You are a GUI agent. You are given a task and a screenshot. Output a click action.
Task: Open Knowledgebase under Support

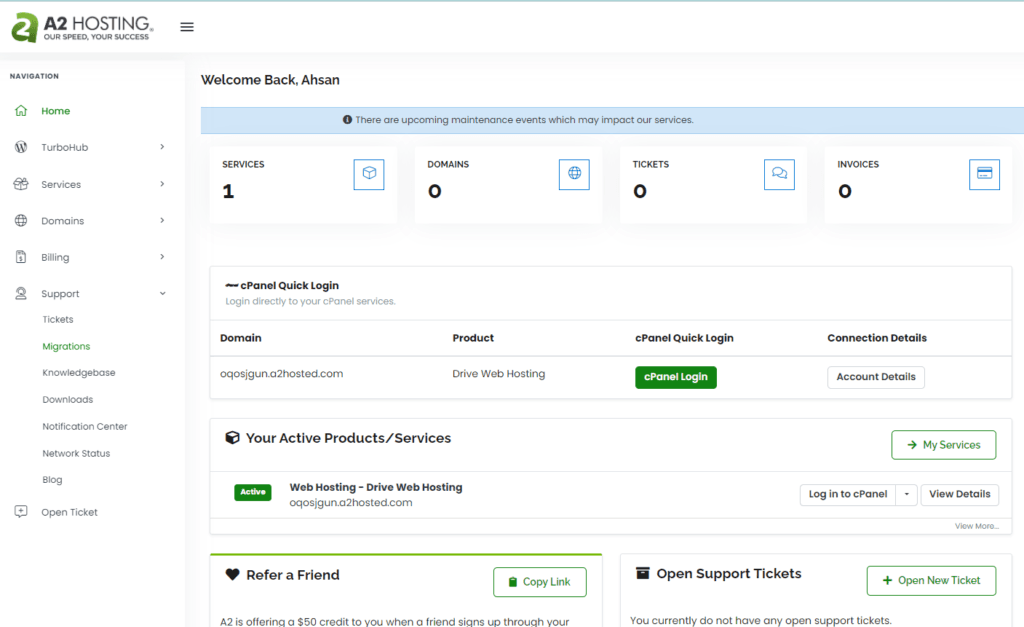coord(78,372)
